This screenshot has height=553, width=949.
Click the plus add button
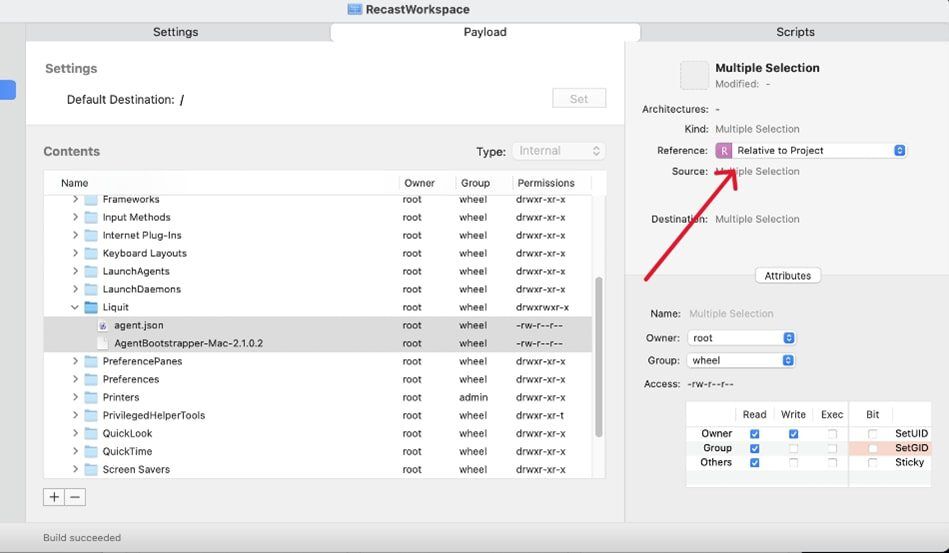point(54,497)
